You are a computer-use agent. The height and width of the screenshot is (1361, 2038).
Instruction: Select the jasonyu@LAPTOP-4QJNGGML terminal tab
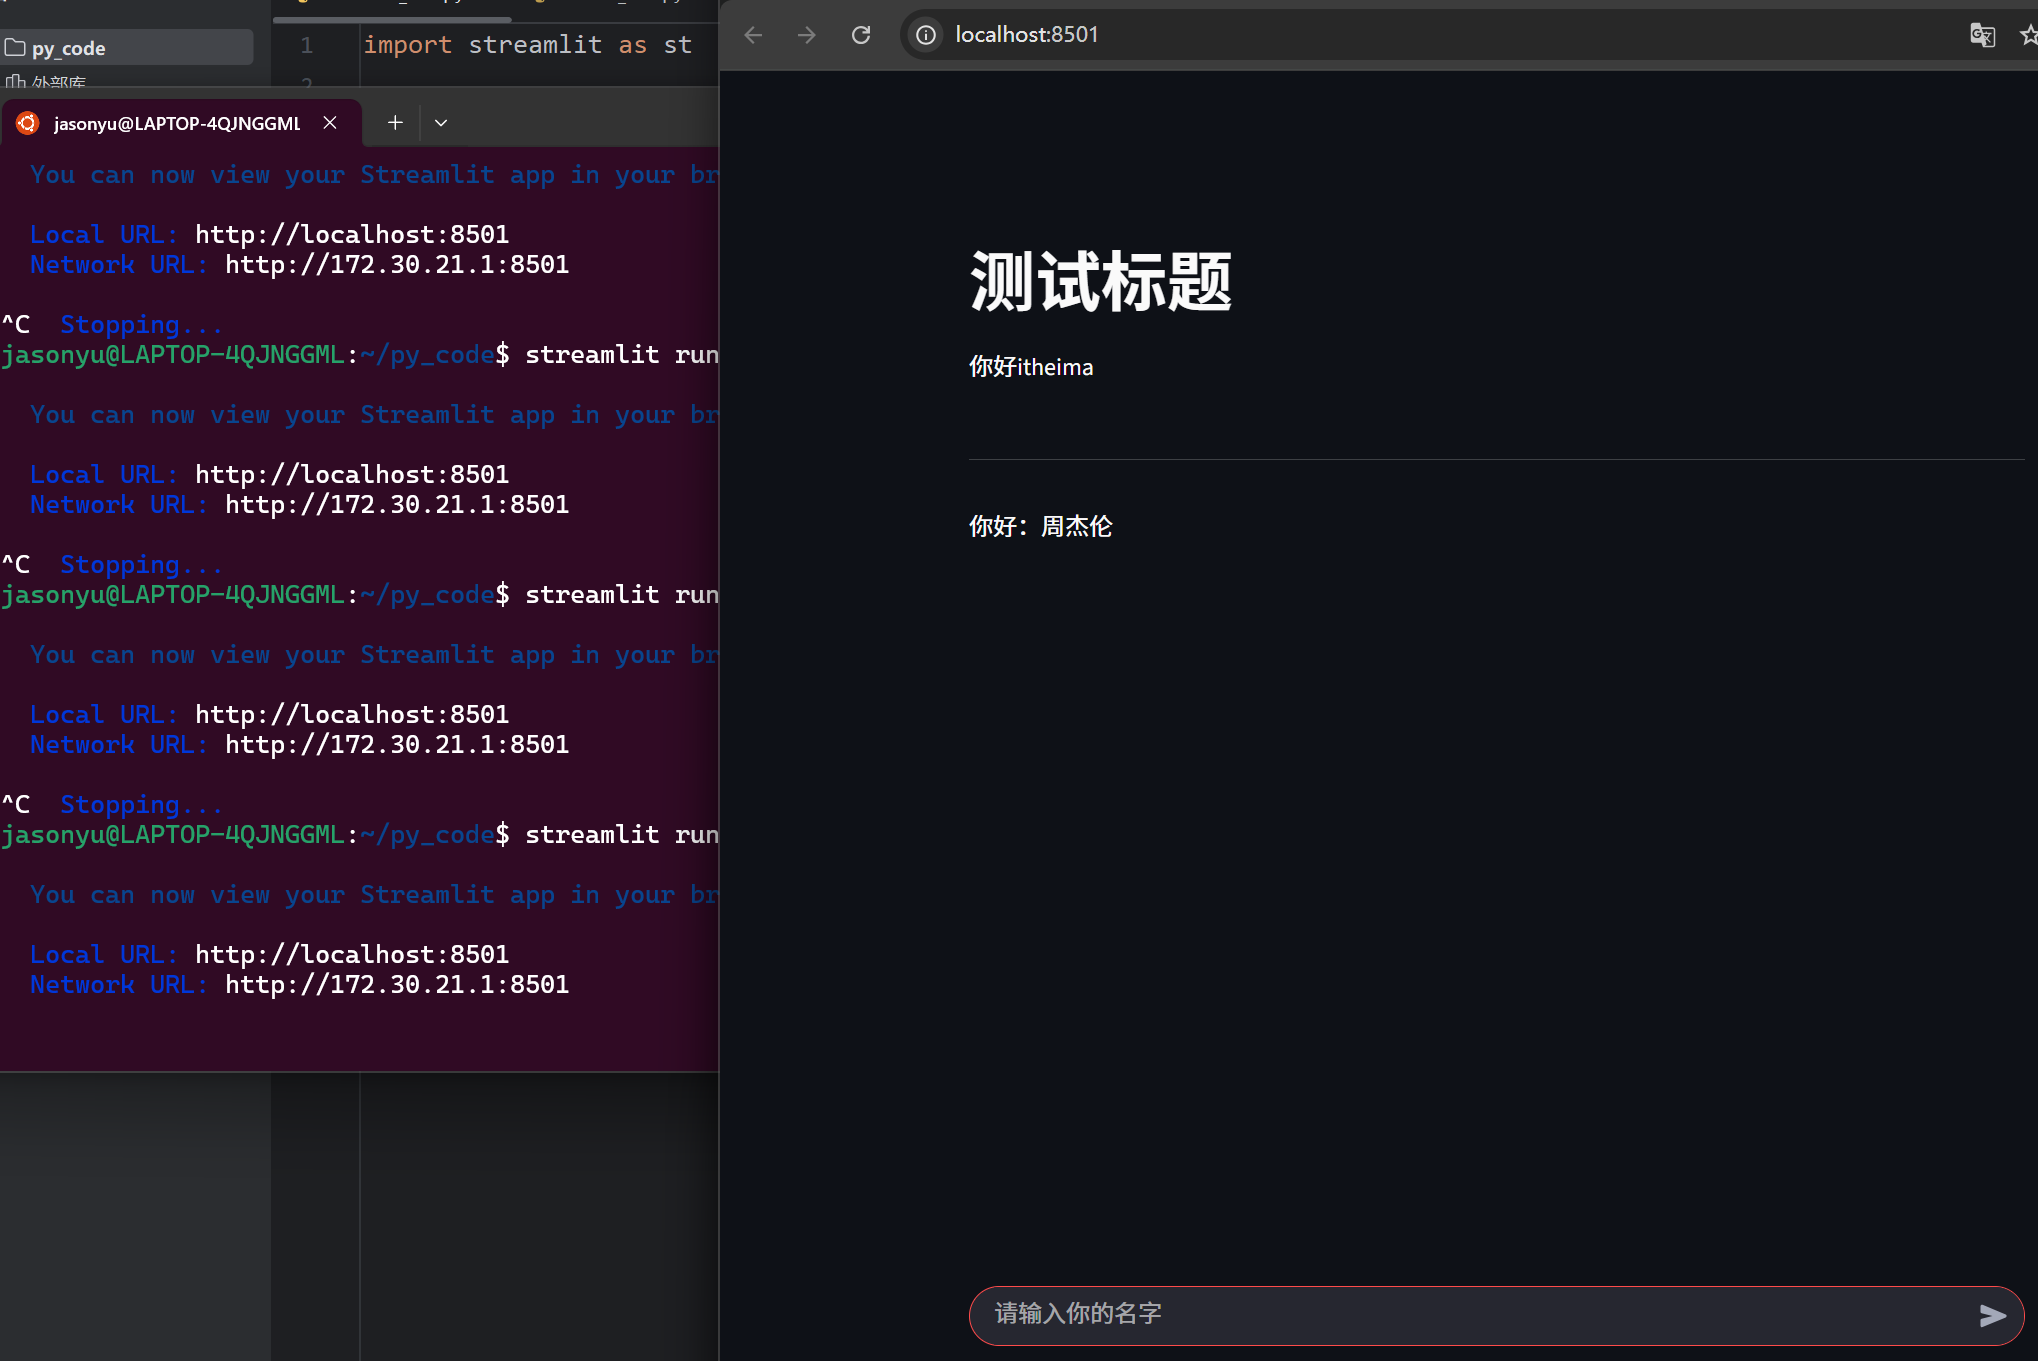[177, 123]
